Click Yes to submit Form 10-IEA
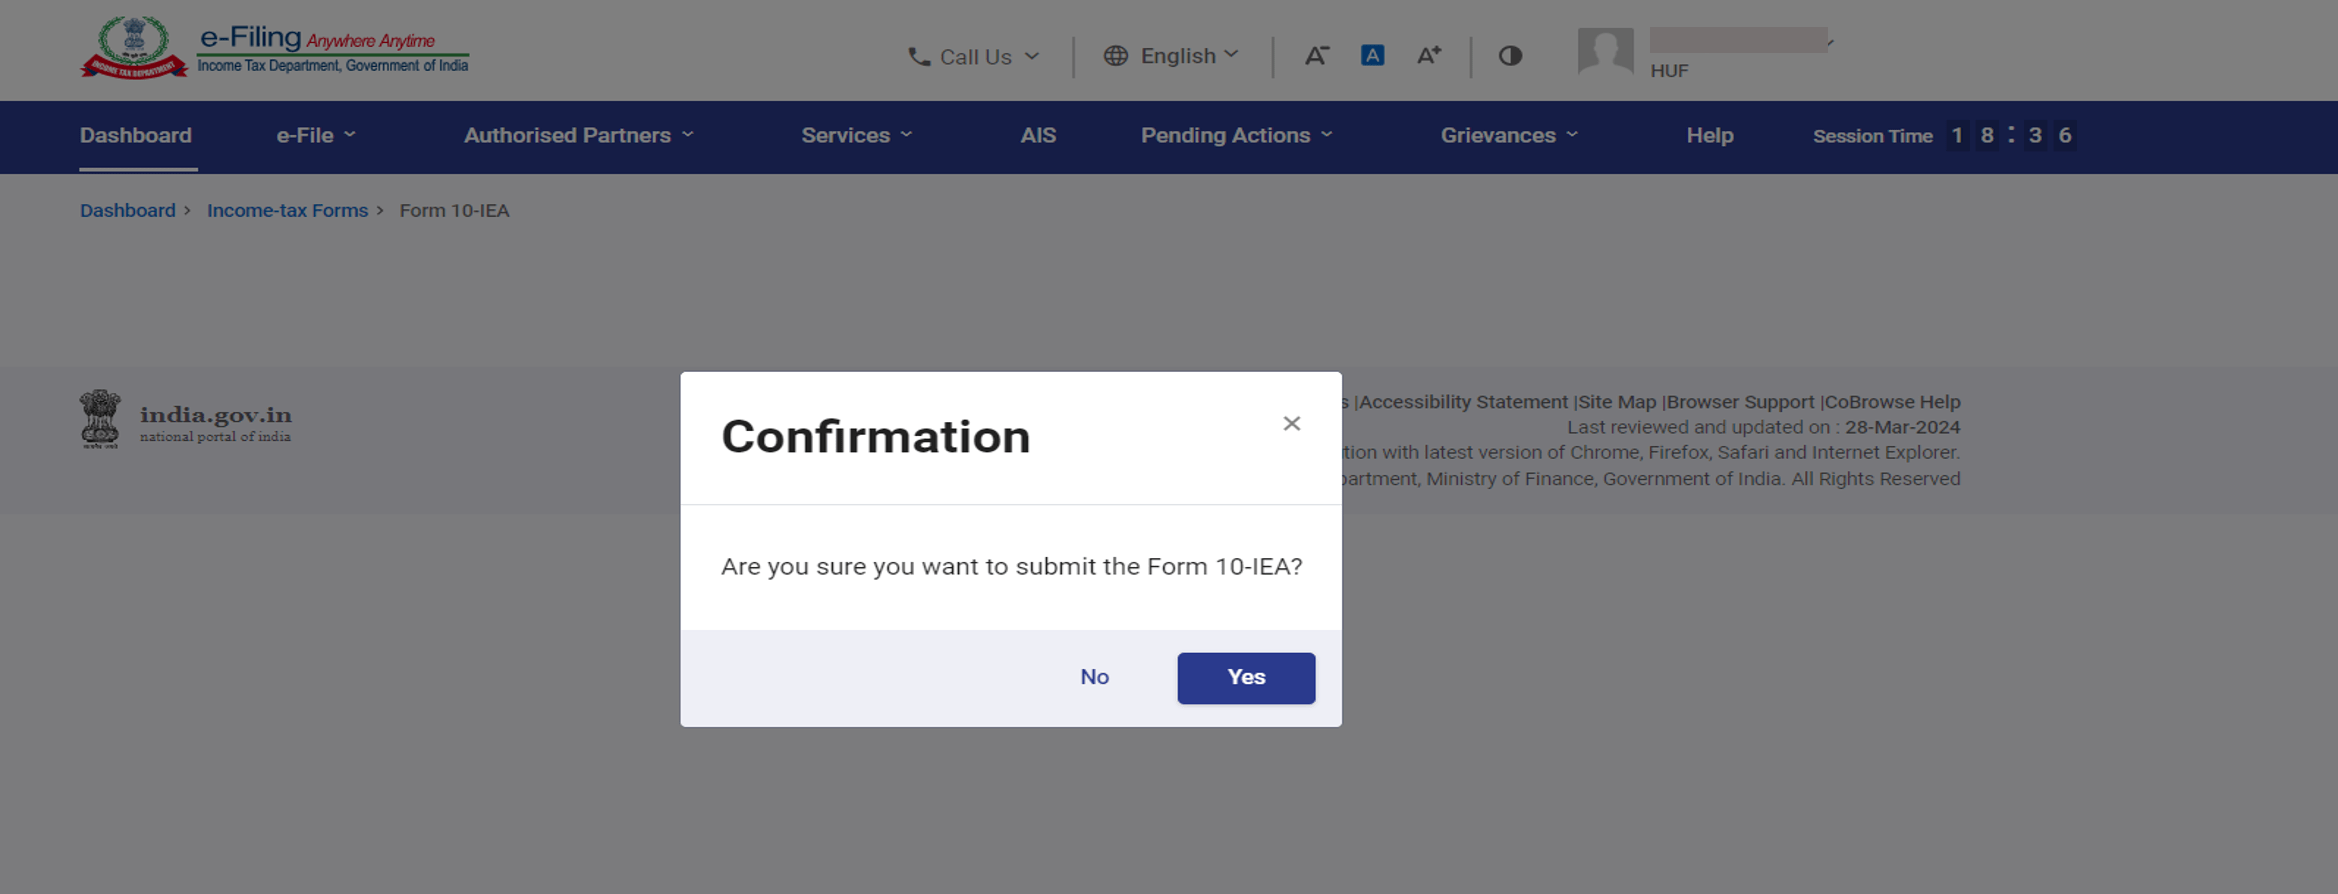2338x894 pixels. coord(1246,678)
